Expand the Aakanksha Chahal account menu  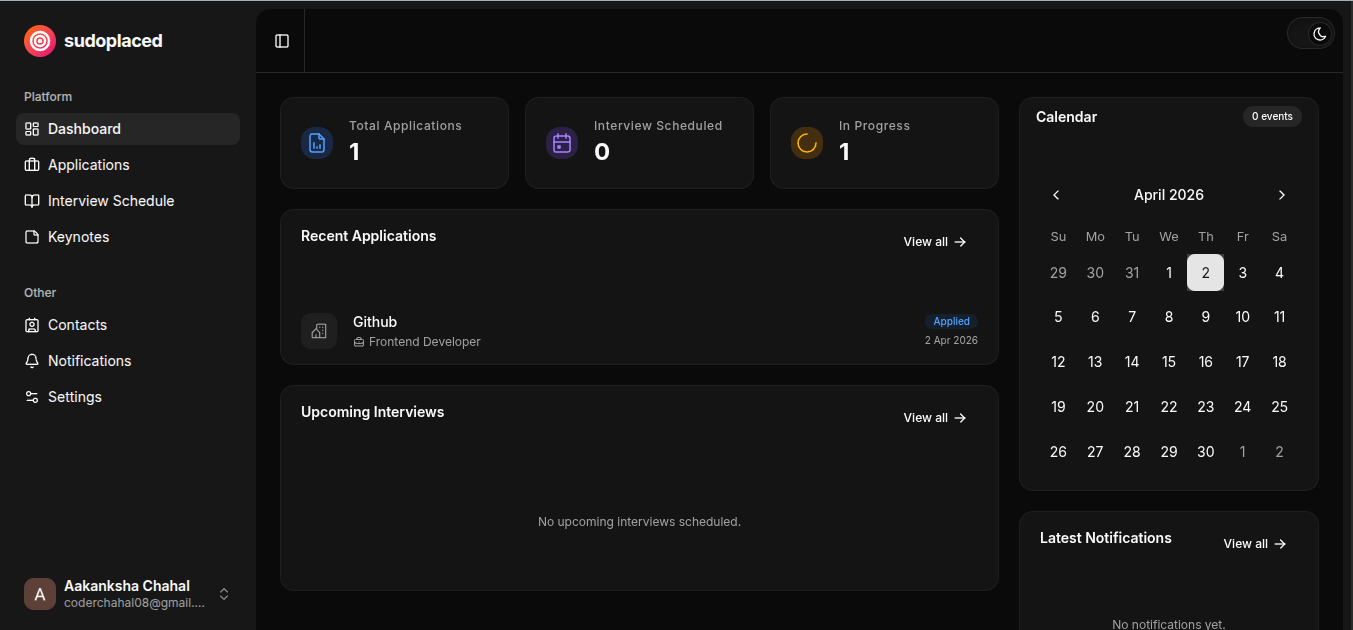coord(224,594)
